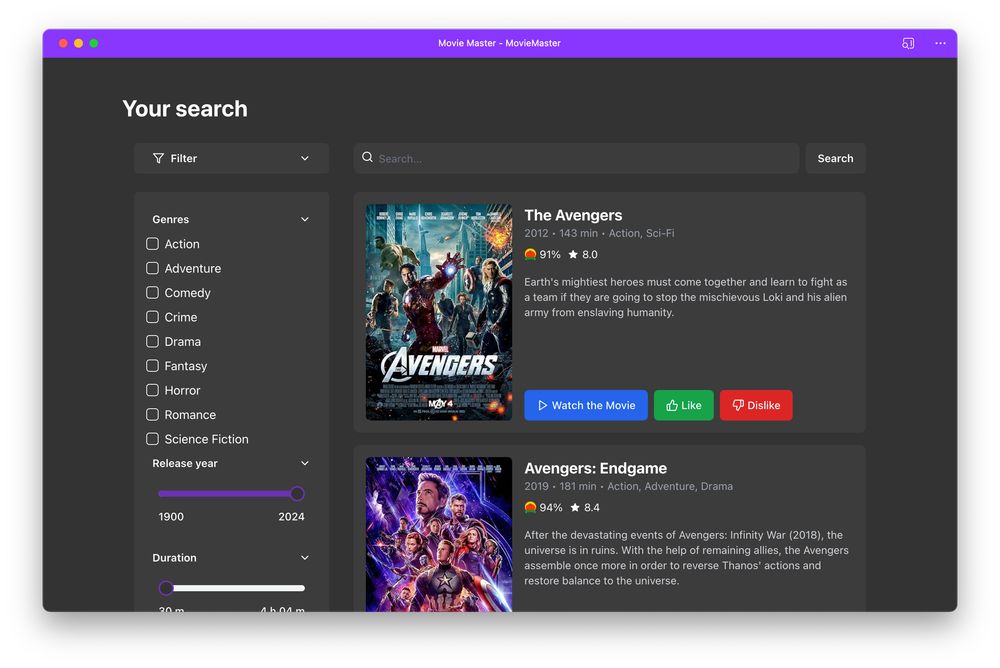Image resolution: width=1000 pixels, height=668 pixels.
Task: Click the tomato score icon for Avengers: Endgame
Action: (530, 507)
